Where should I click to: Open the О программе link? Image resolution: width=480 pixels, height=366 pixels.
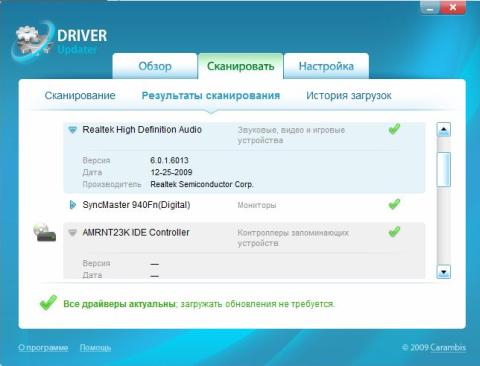tap(43, 348)
